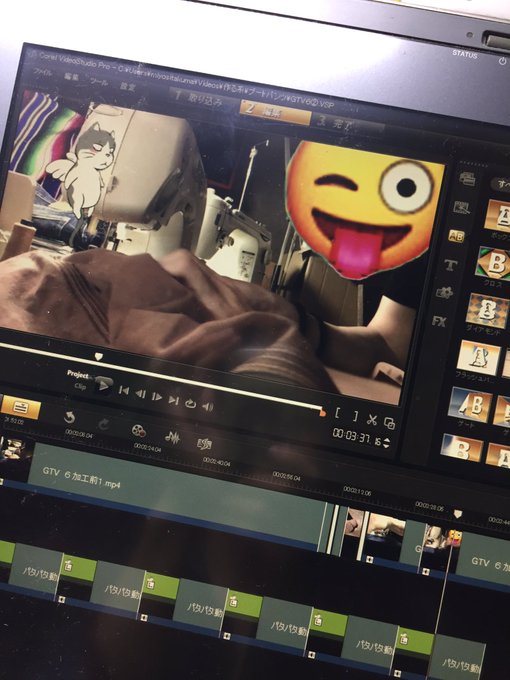The image size is (510, 680).
Task: Split clip with the scissors icon
Action: [372, 419]
